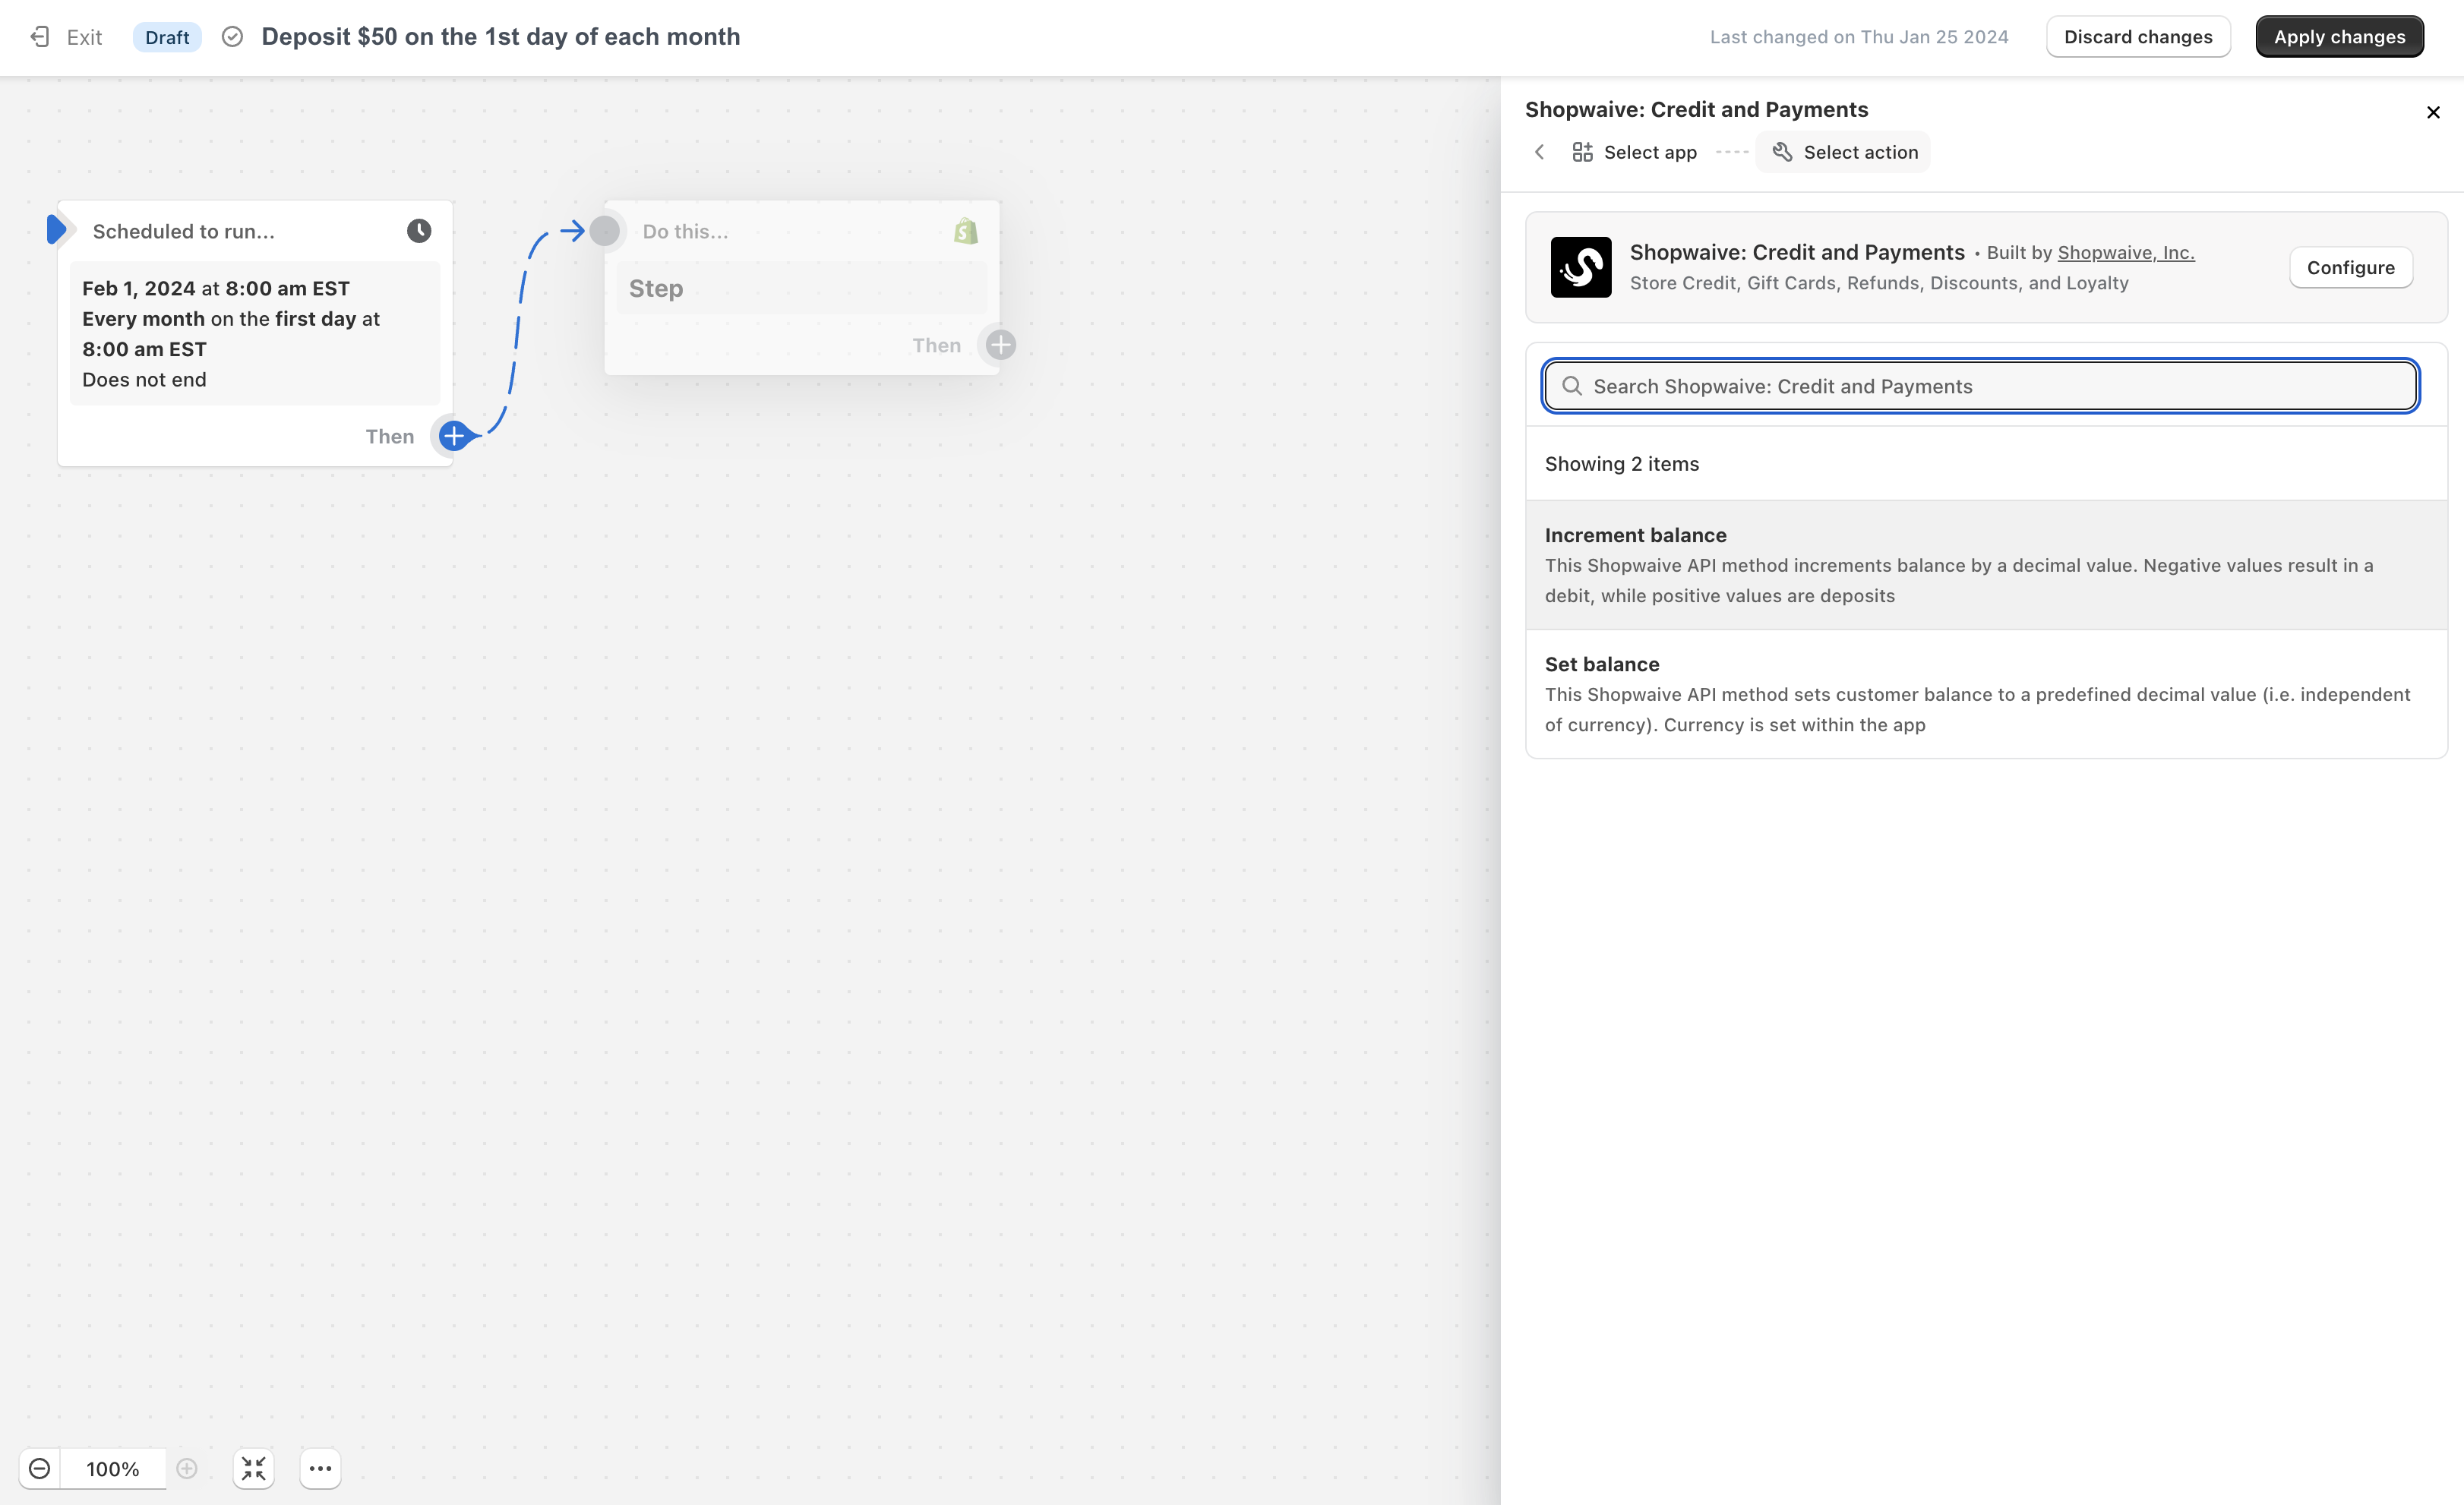
Task: Click the blue plus after Scheduled card's Then
Action: (x=454, y=436)
